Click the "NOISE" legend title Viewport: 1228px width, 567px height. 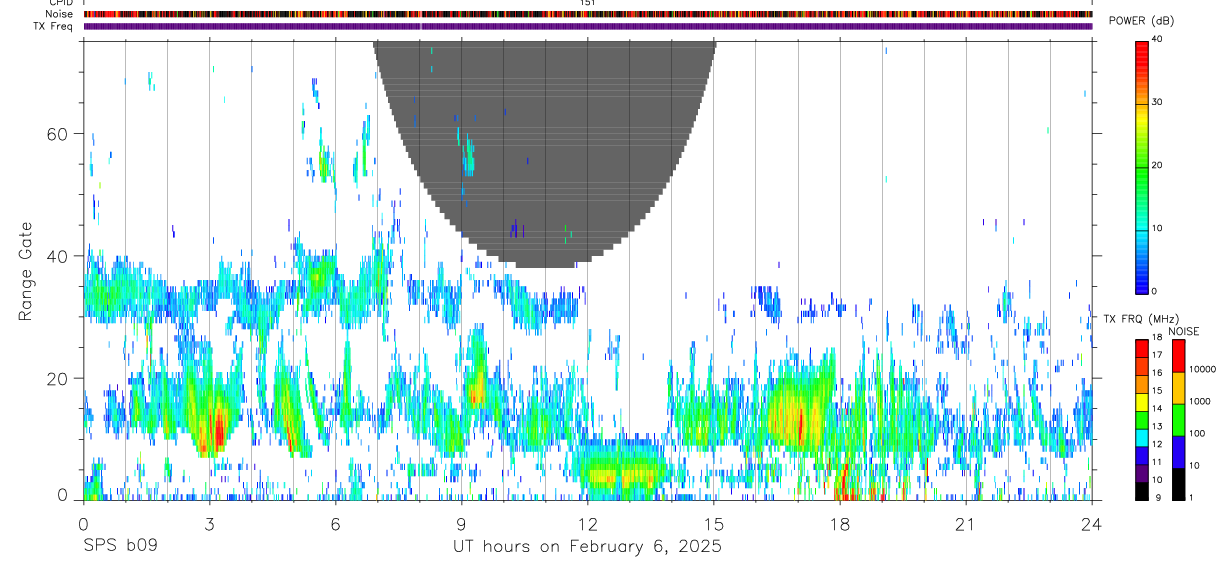(1184, 331)
